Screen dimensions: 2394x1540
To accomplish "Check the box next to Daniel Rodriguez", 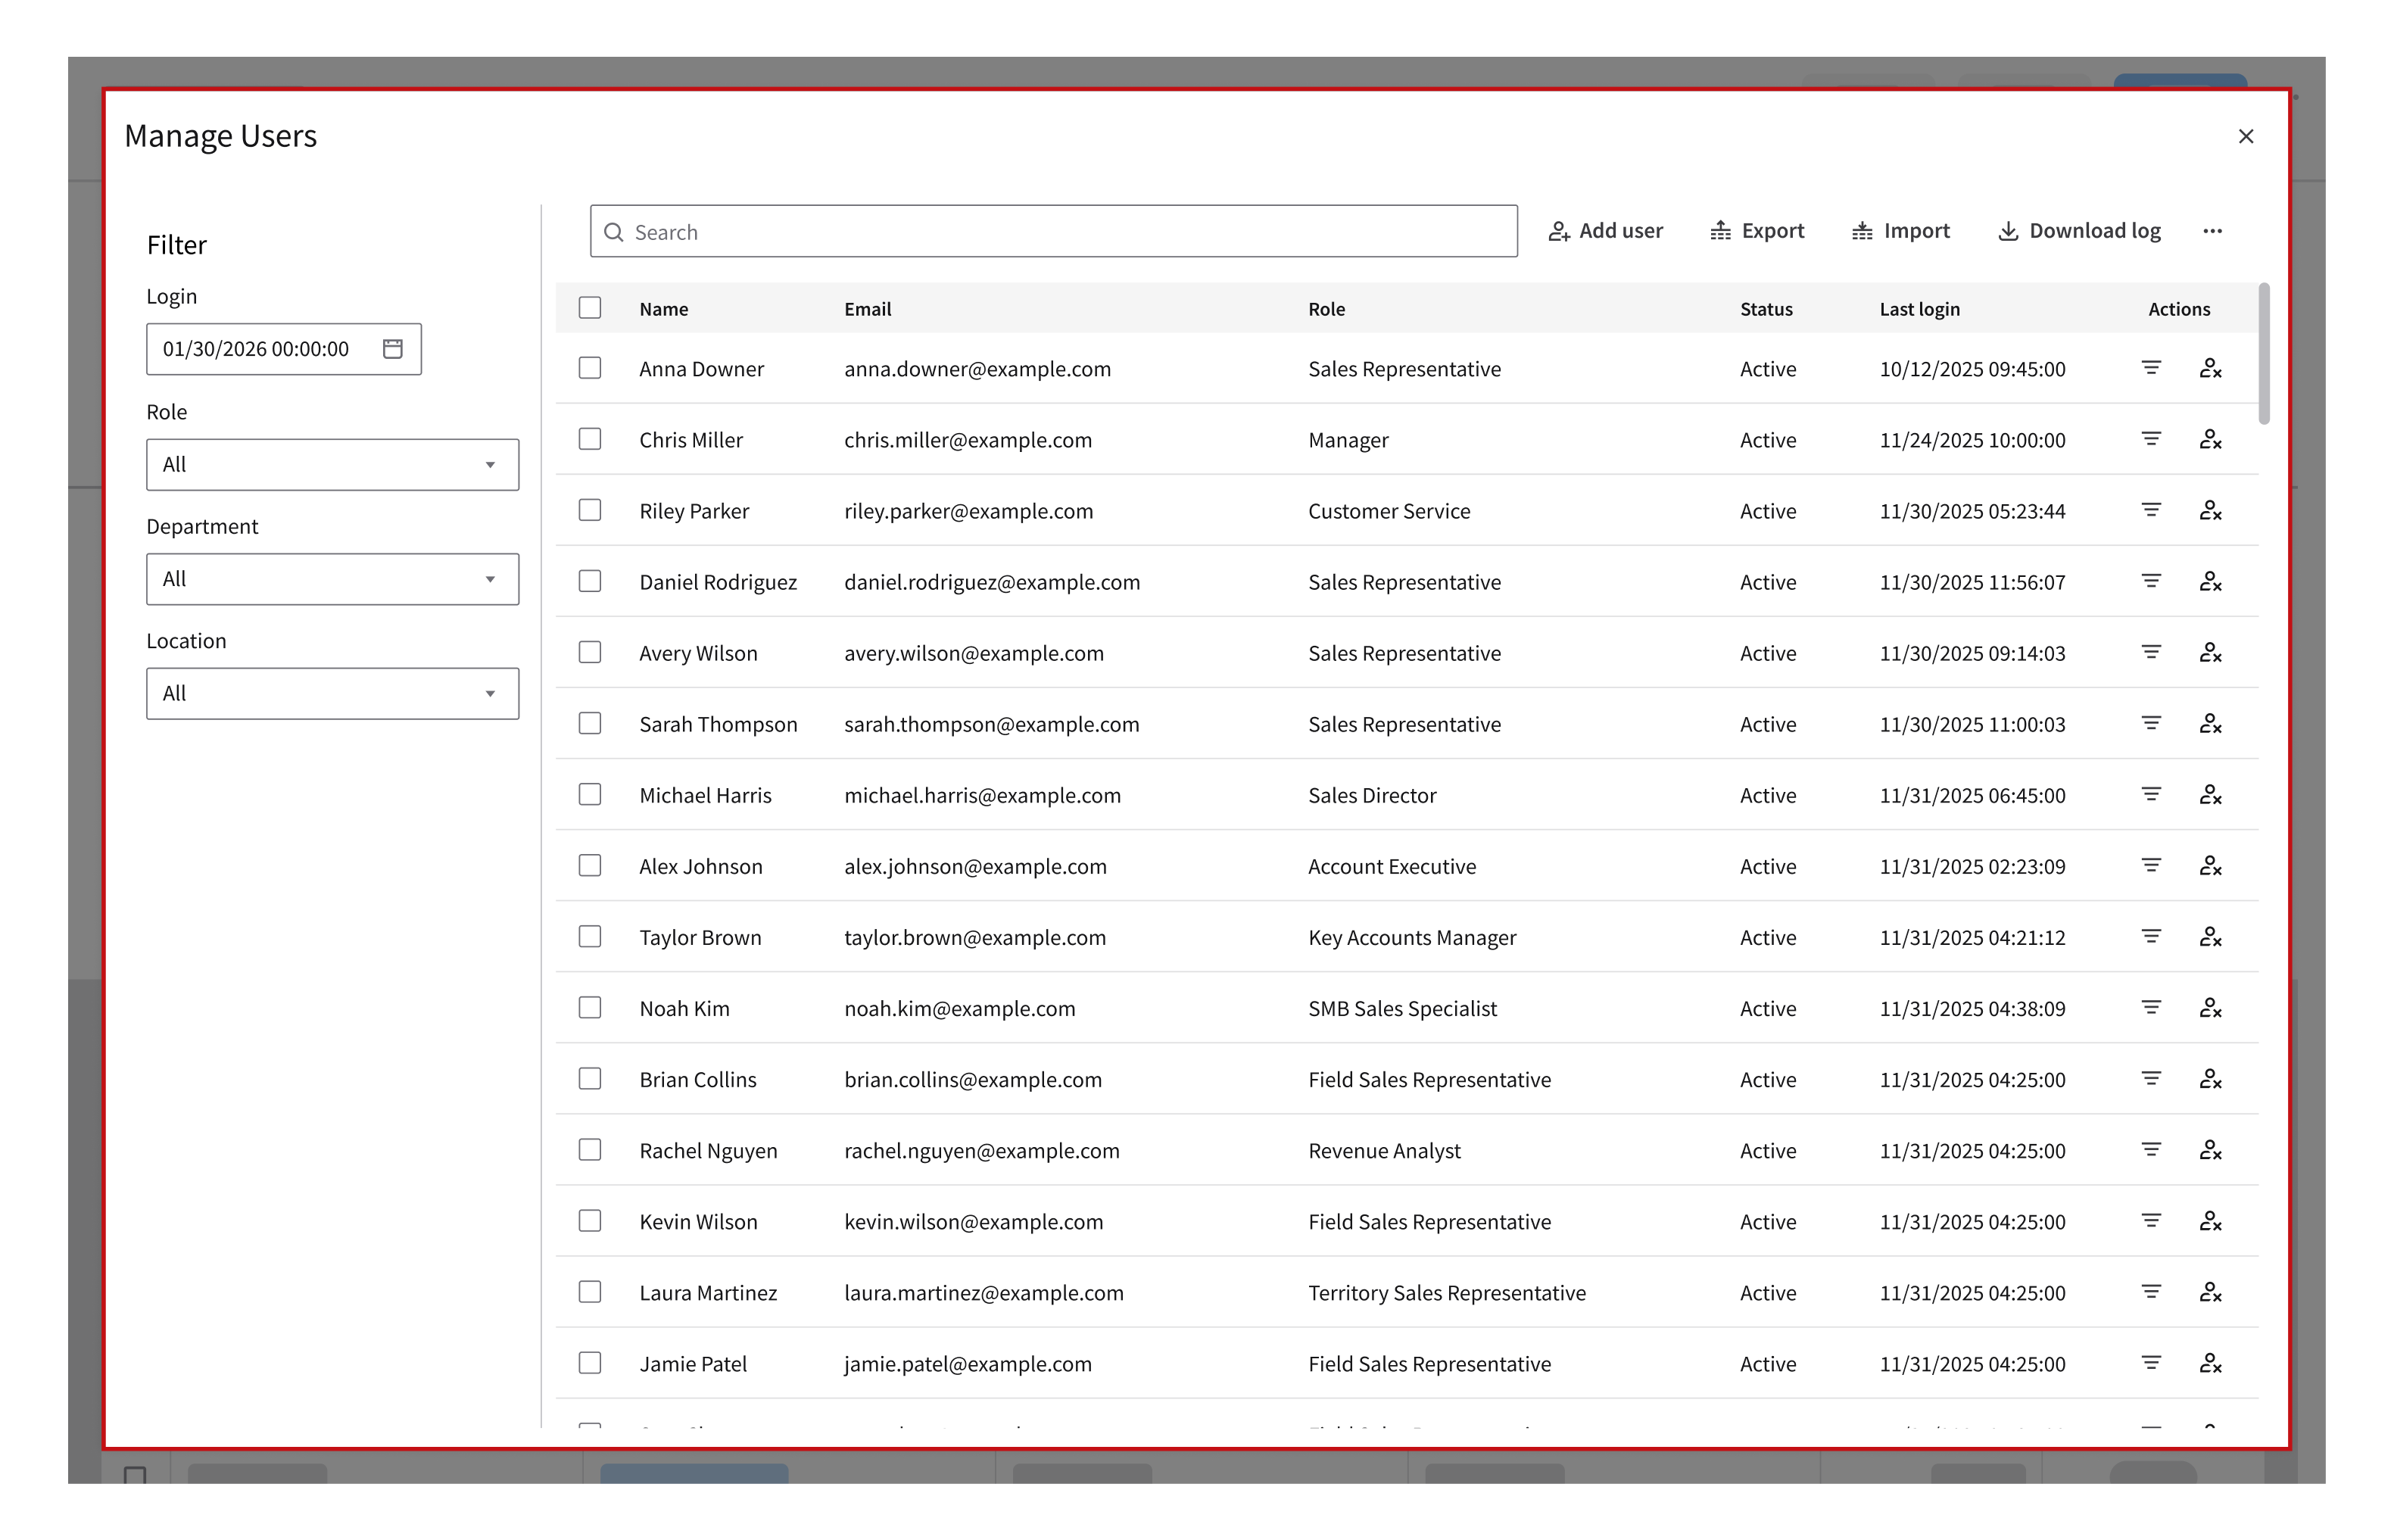I will point(590,582).
